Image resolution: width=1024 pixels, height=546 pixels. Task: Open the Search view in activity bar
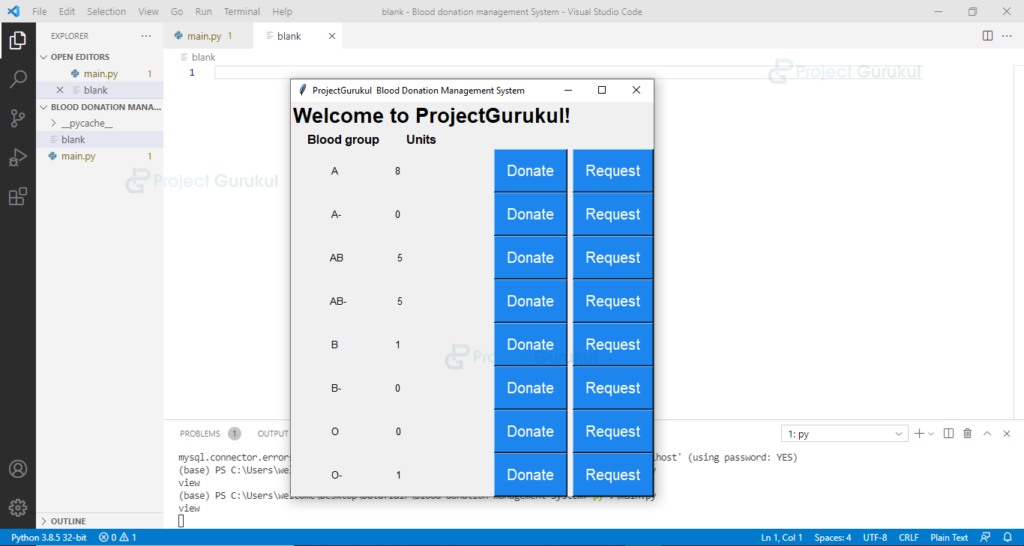(x=18, y=80)
